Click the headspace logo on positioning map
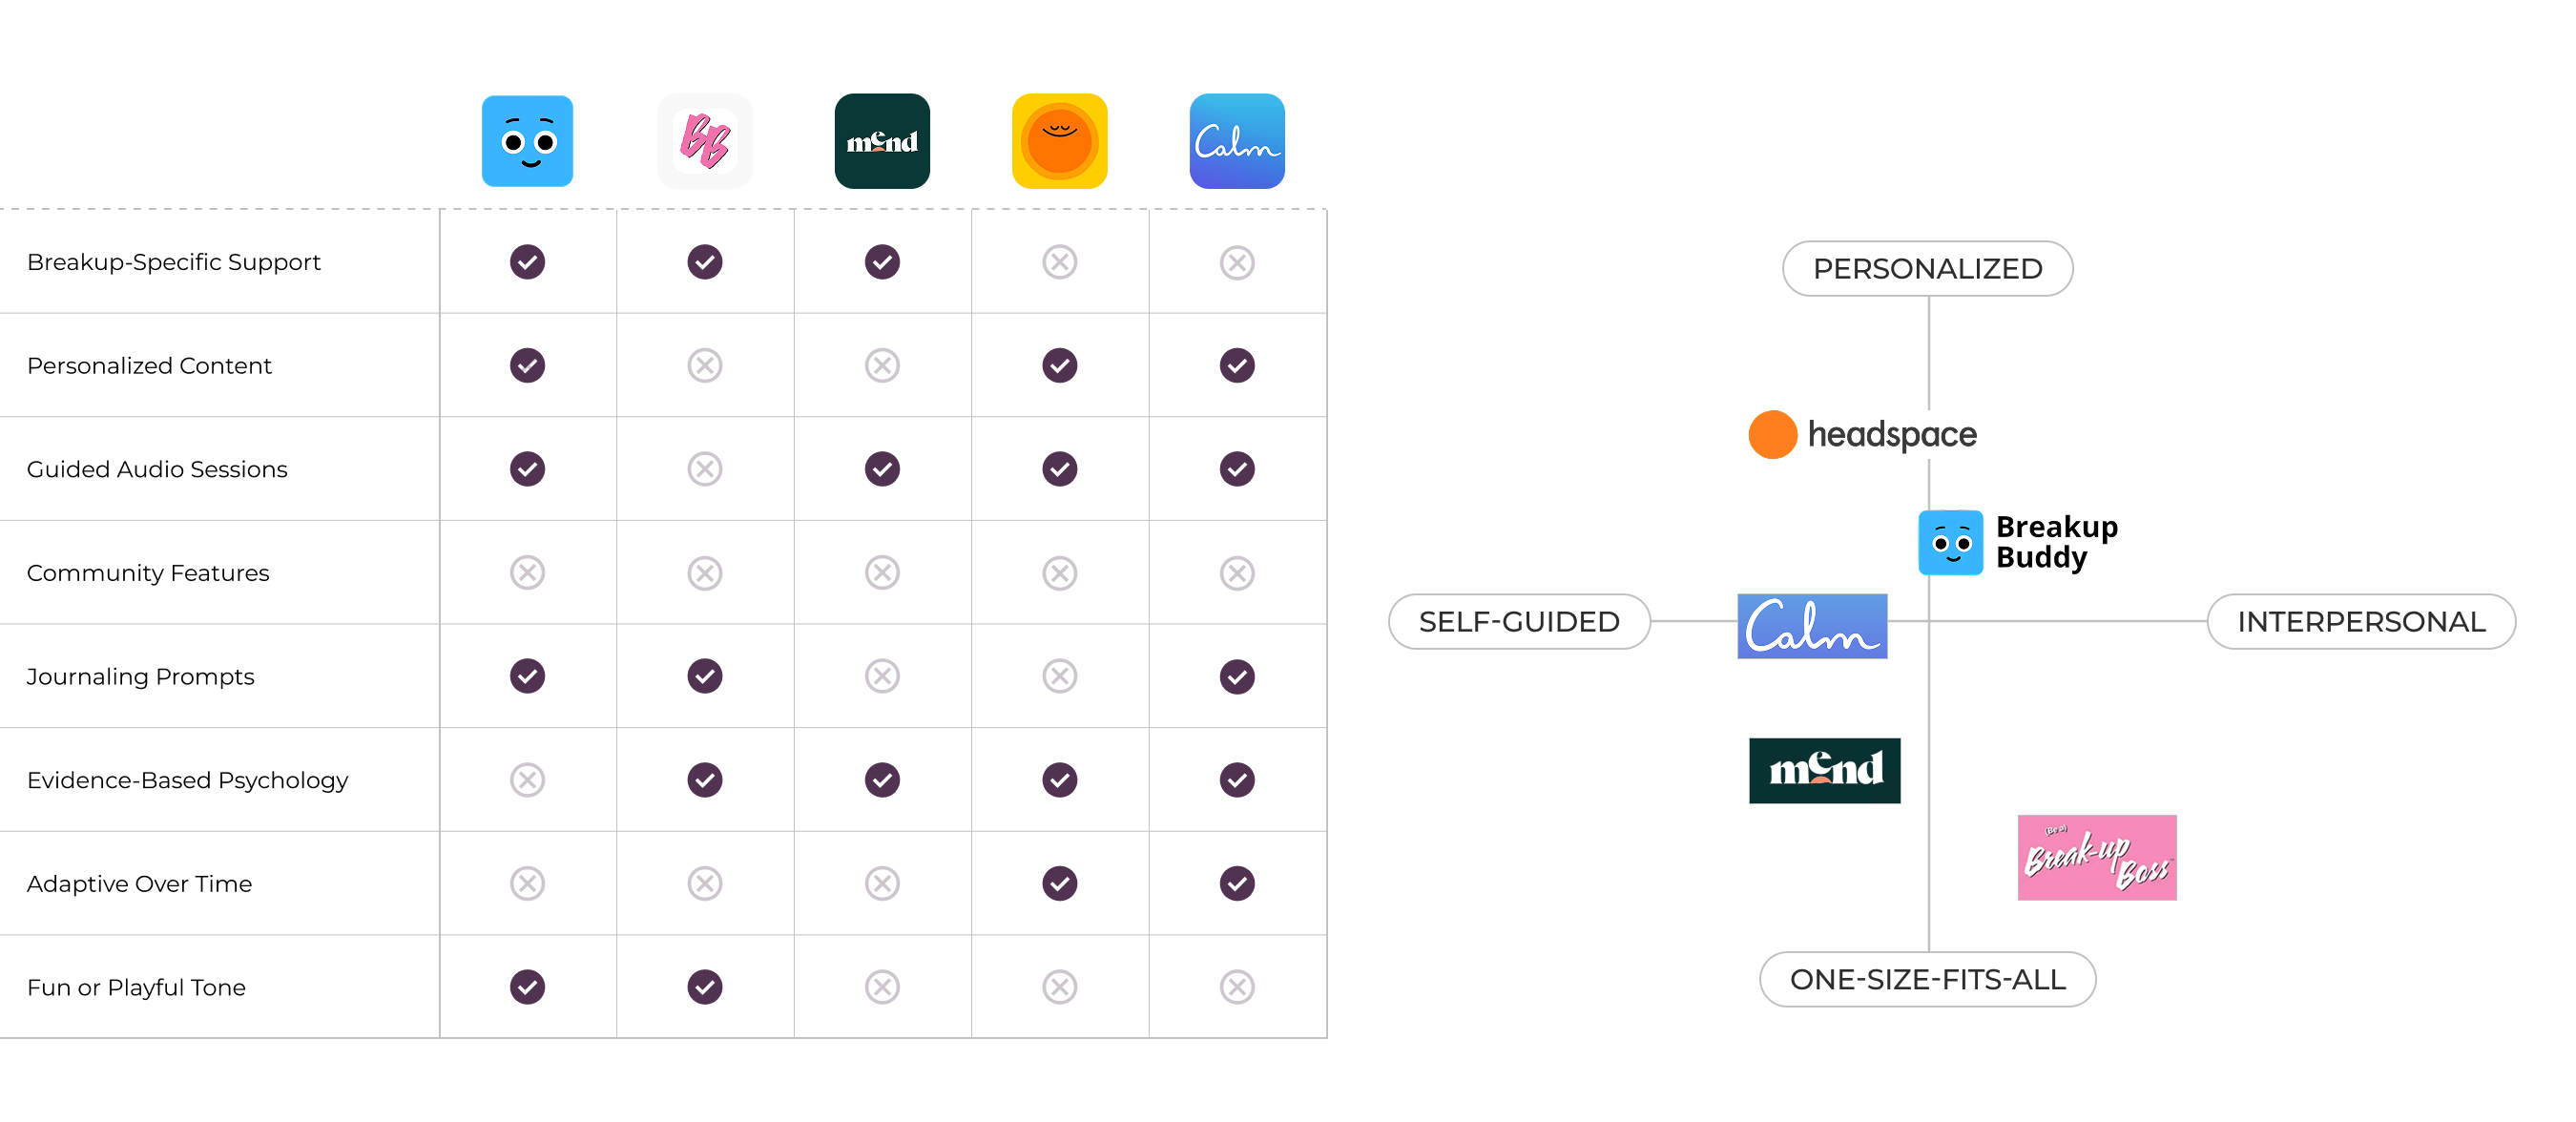 1862,434
